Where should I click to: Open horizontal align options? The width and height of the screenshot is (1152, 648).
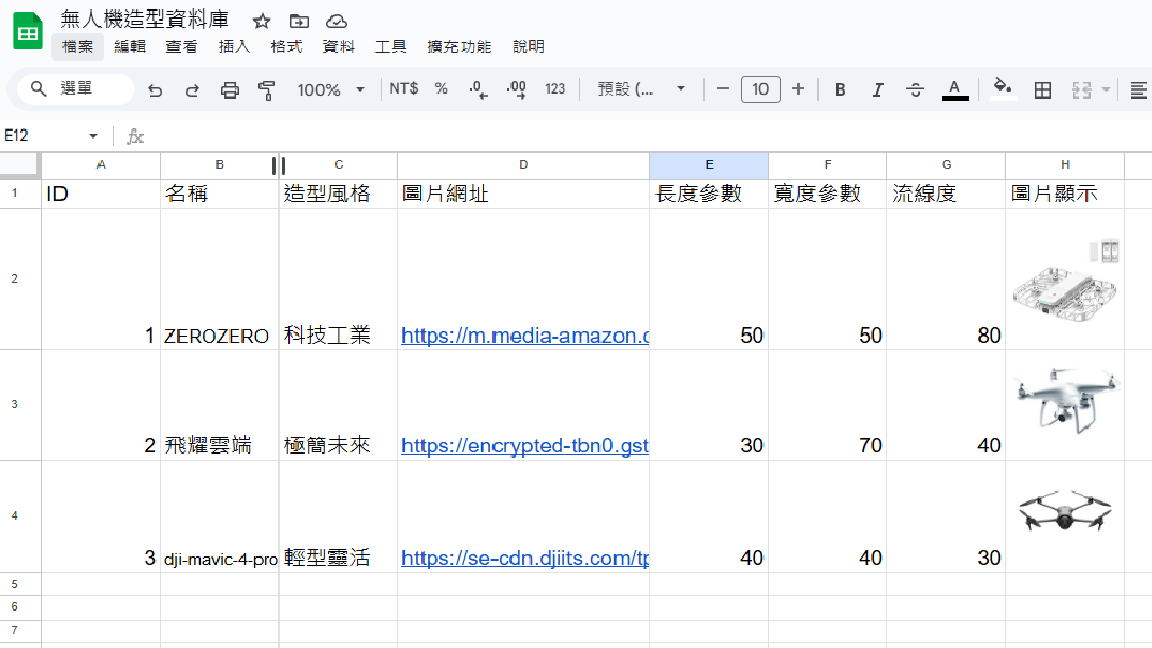coord(1138,90)
